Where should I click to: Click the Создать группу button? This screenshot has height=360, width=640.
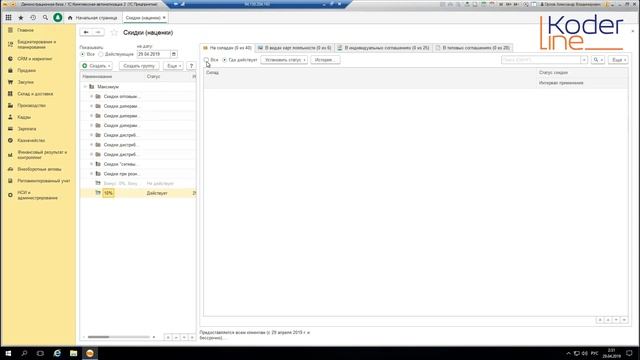point(139,66)
